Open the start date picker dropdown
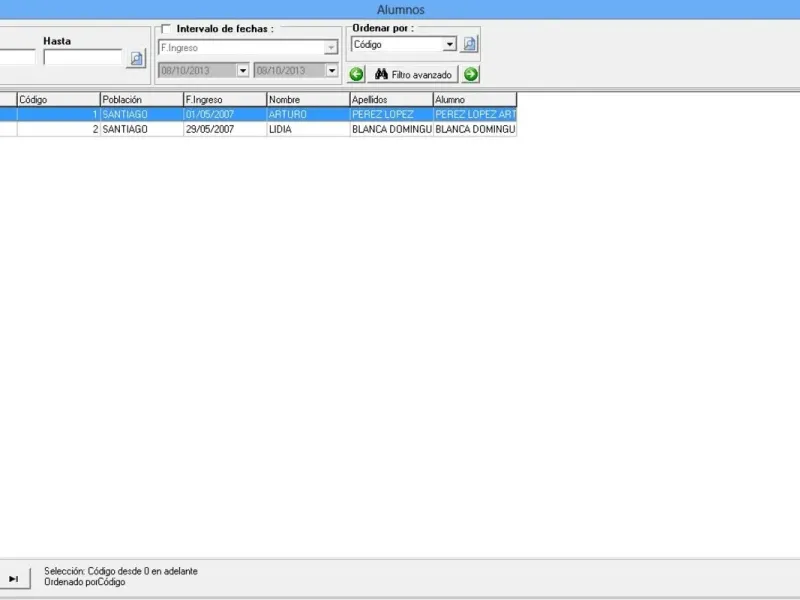The width and height of the screenshot is (800, 600). click(243, 70)
